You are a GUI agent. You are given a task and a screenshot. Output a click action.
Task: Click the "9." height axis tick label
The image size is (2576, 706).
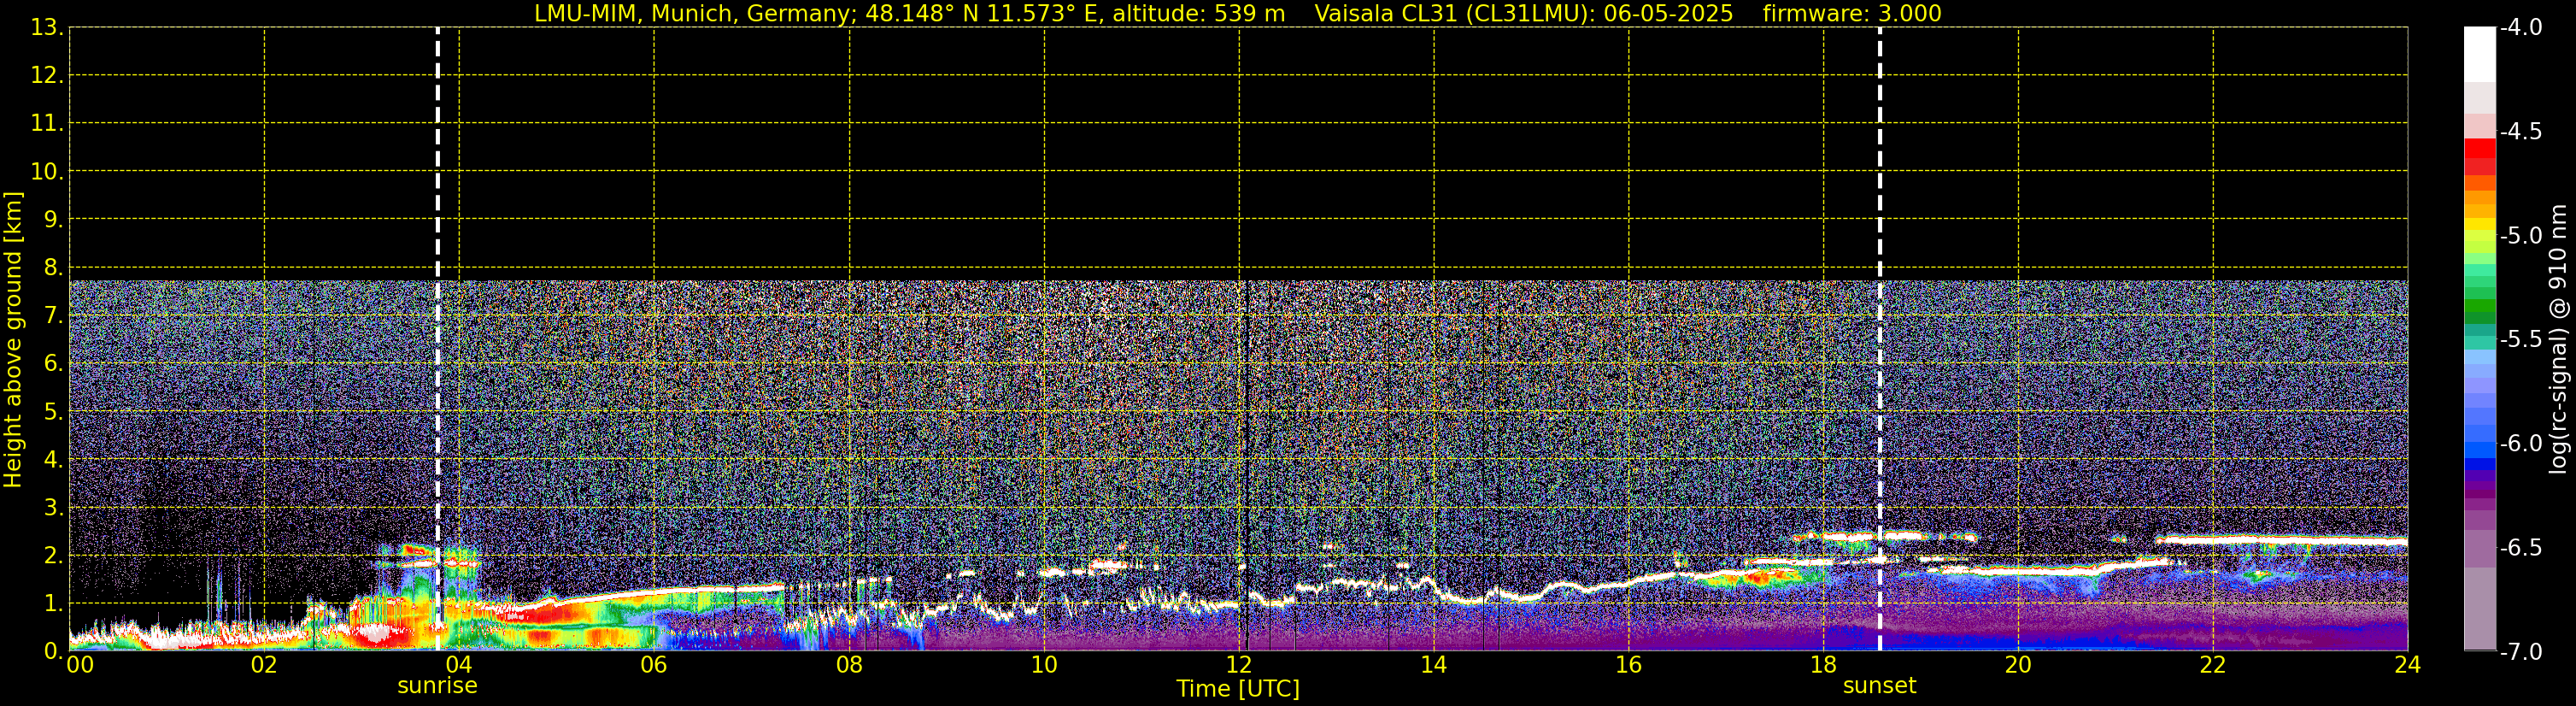pos(53,220)
